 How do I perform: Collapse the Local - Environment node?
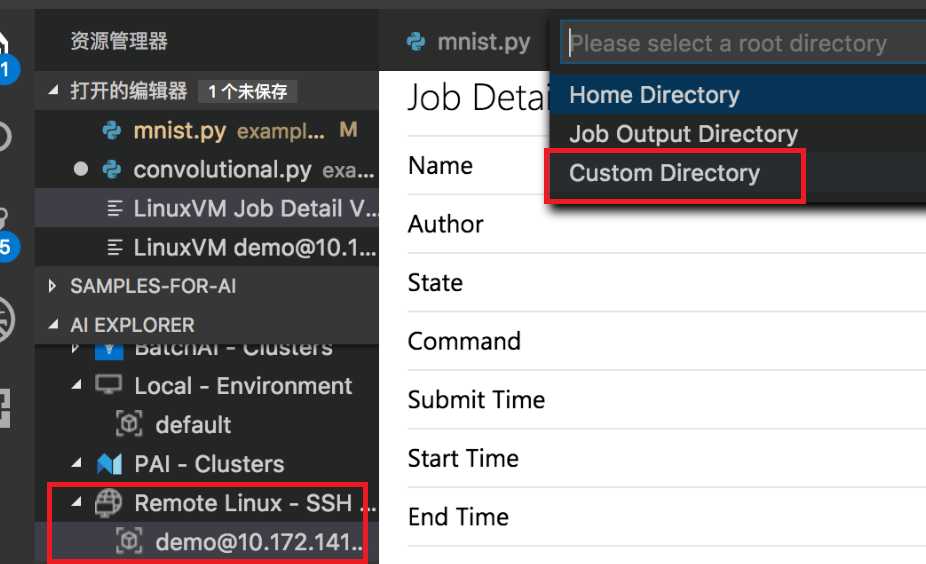pyautogui.click(x=77, y=386)
